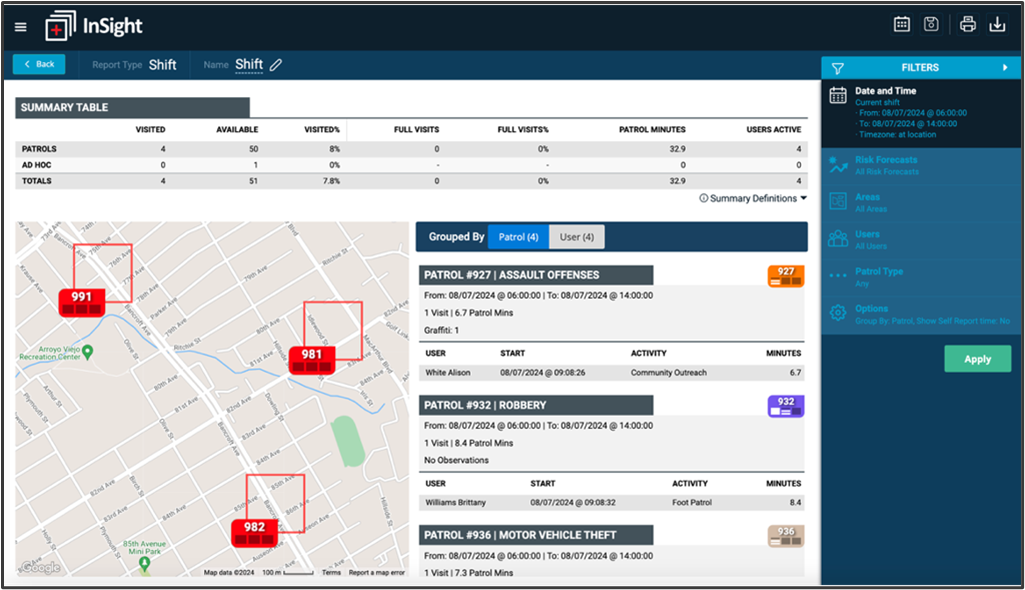Screen dimensions: 1025x590
Task: Select the Users filter icon in the sidebar
Action: 837,238
